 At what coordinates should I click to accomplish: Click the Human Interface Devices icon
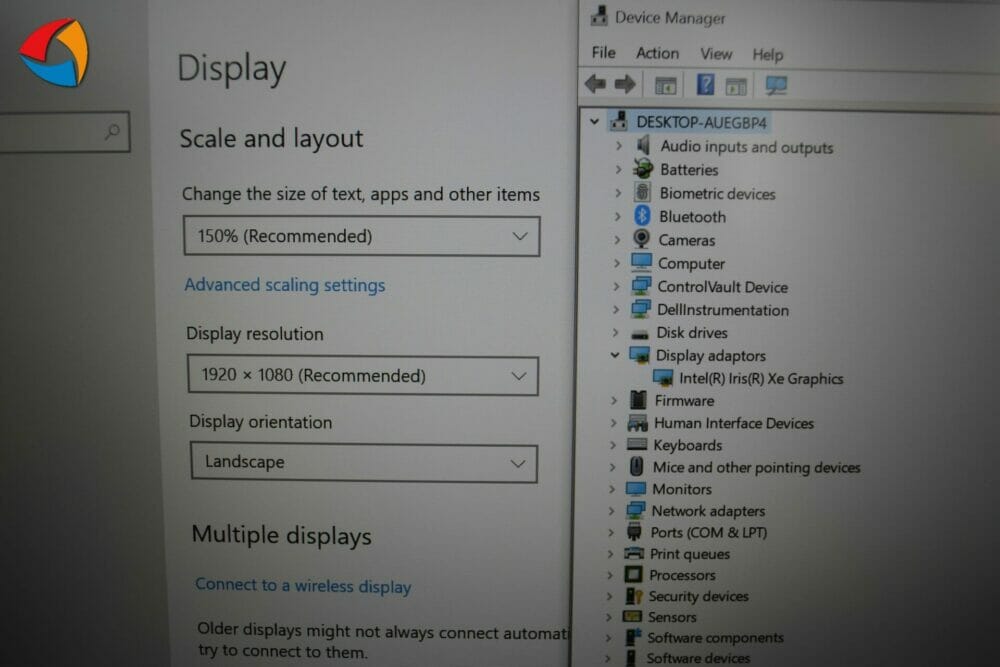[637, 422]
